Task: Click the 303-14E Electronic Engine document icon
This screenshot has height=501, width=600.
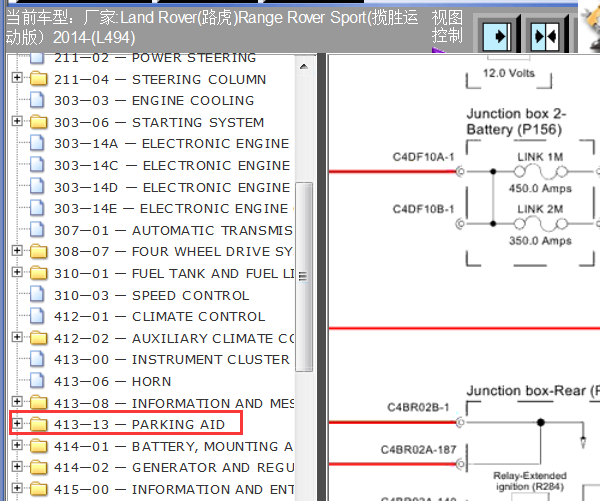Action: pyautogui.click(x=37, y=208)
